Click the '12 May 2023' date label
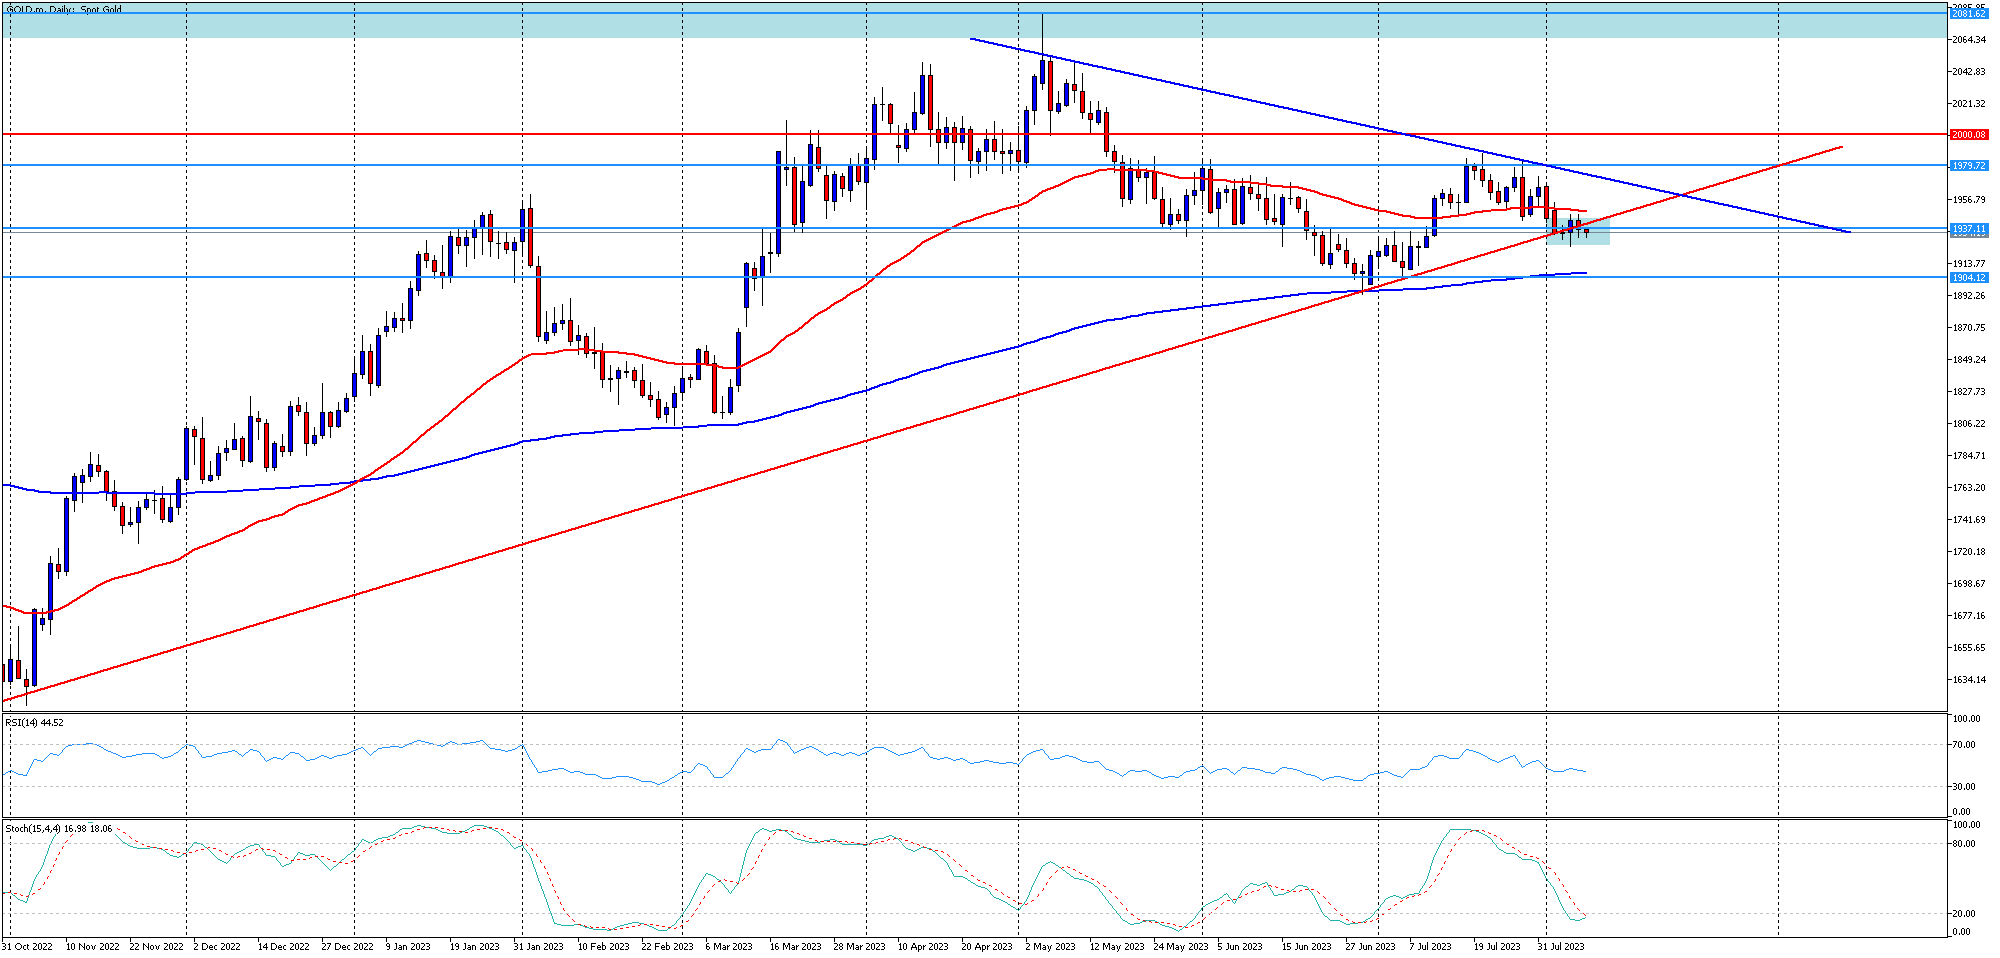This screenshot has height=958, width=2000. (x=1116, y=946)
